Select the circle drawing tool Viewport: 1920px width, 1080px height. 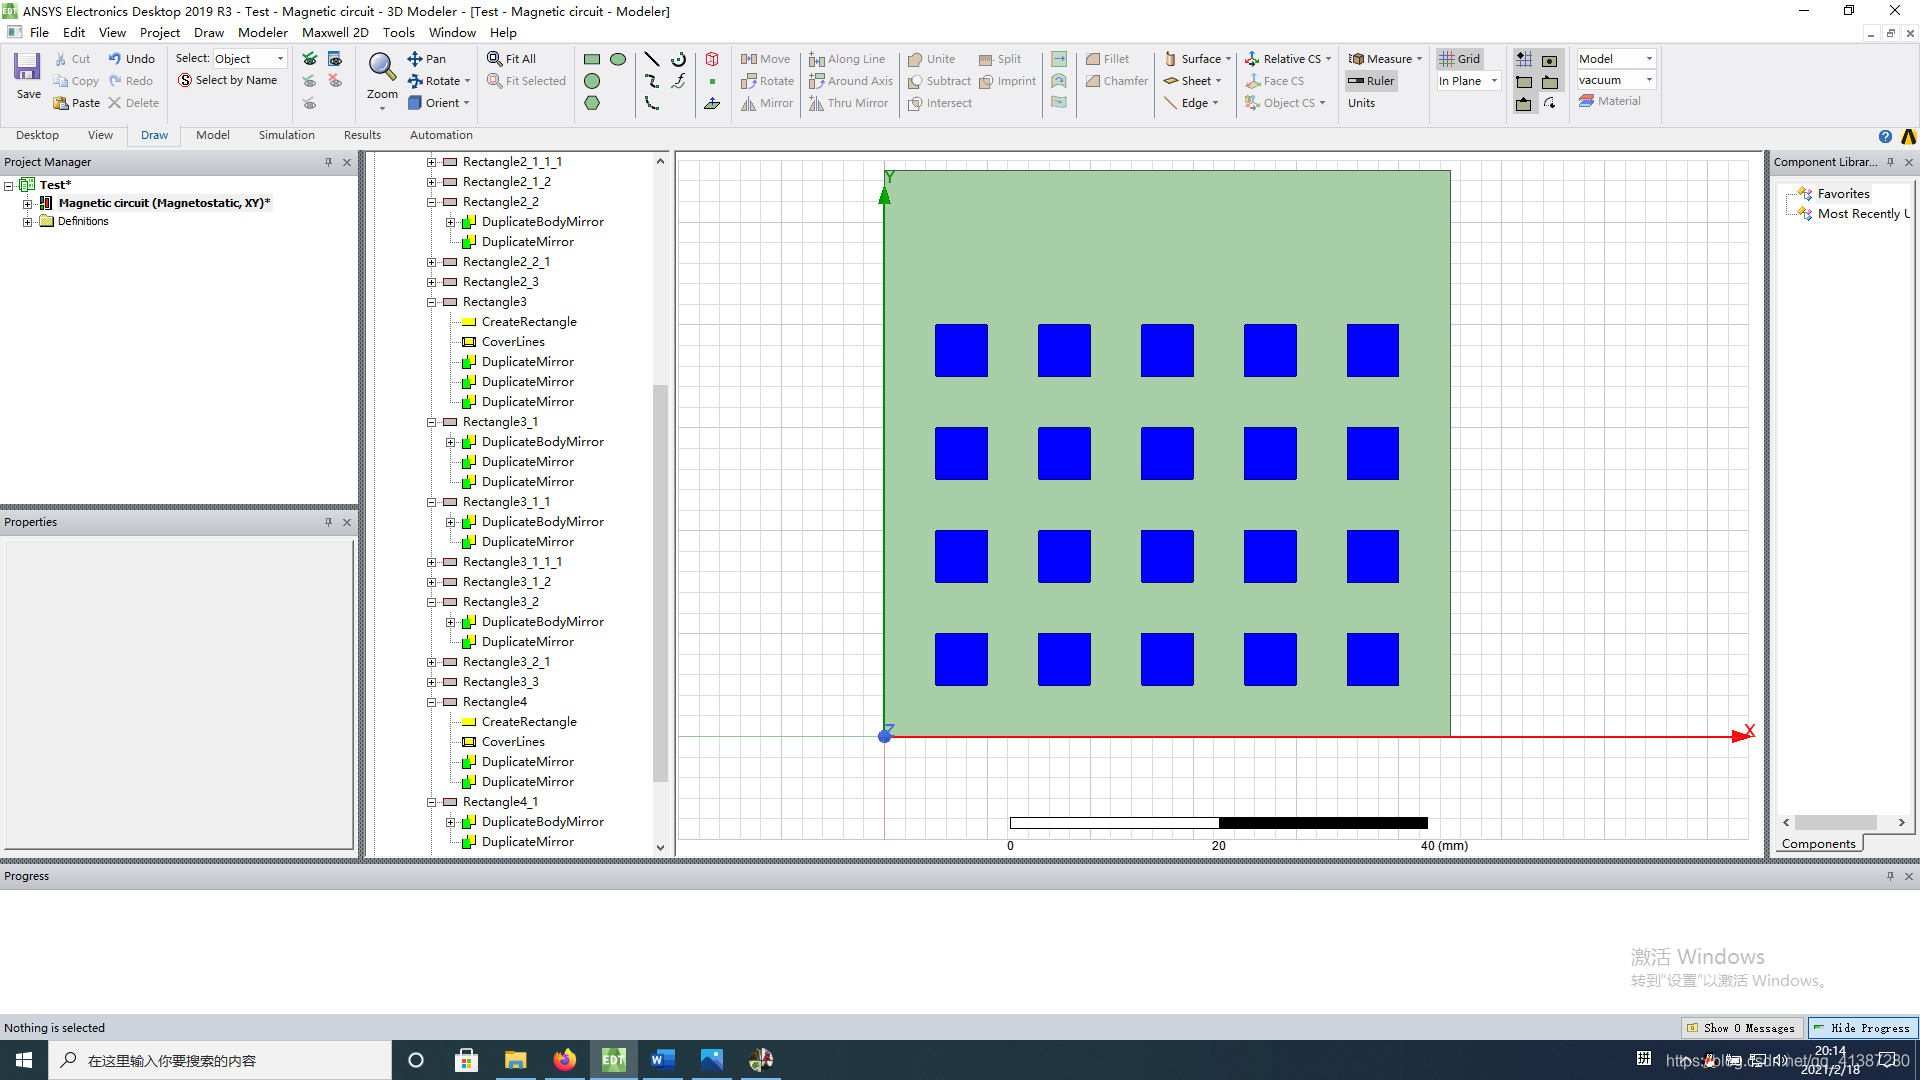(x=592, y=81)
